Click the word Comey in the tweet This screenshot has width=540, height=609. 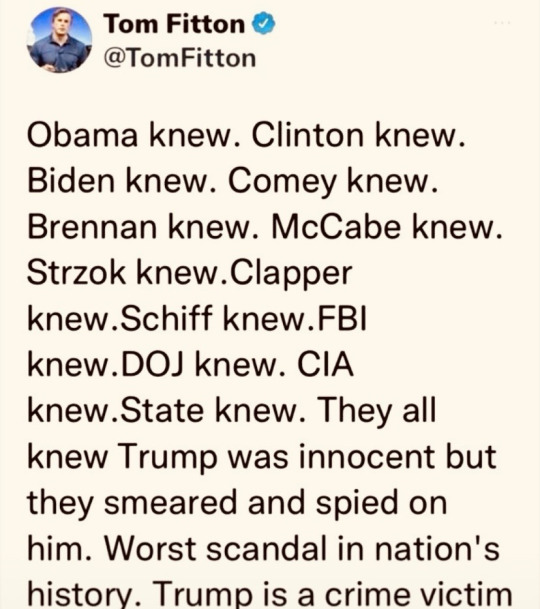pyautogui.click(x=282, y=183)
